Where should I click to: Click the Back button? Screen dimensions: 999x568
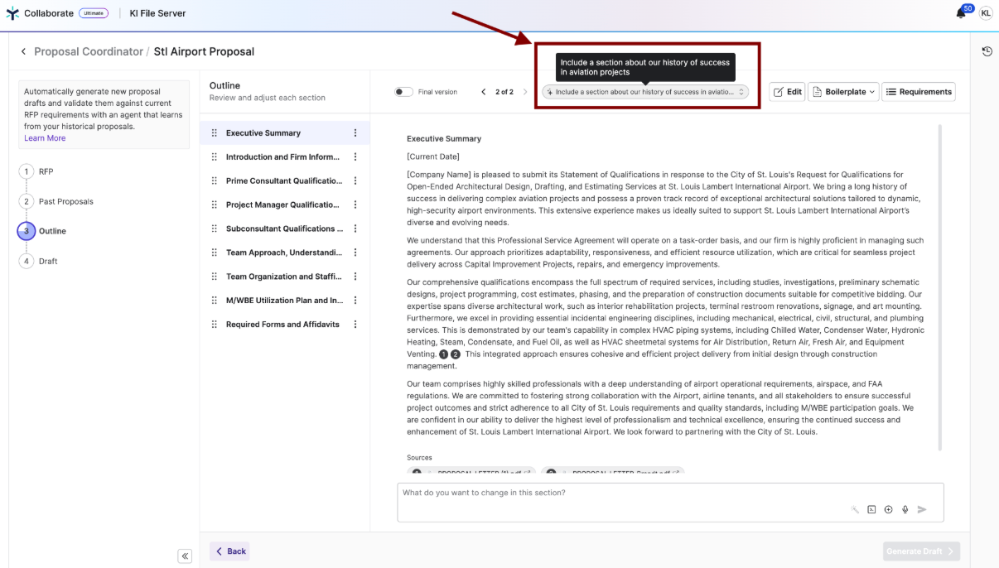[230, 551]
